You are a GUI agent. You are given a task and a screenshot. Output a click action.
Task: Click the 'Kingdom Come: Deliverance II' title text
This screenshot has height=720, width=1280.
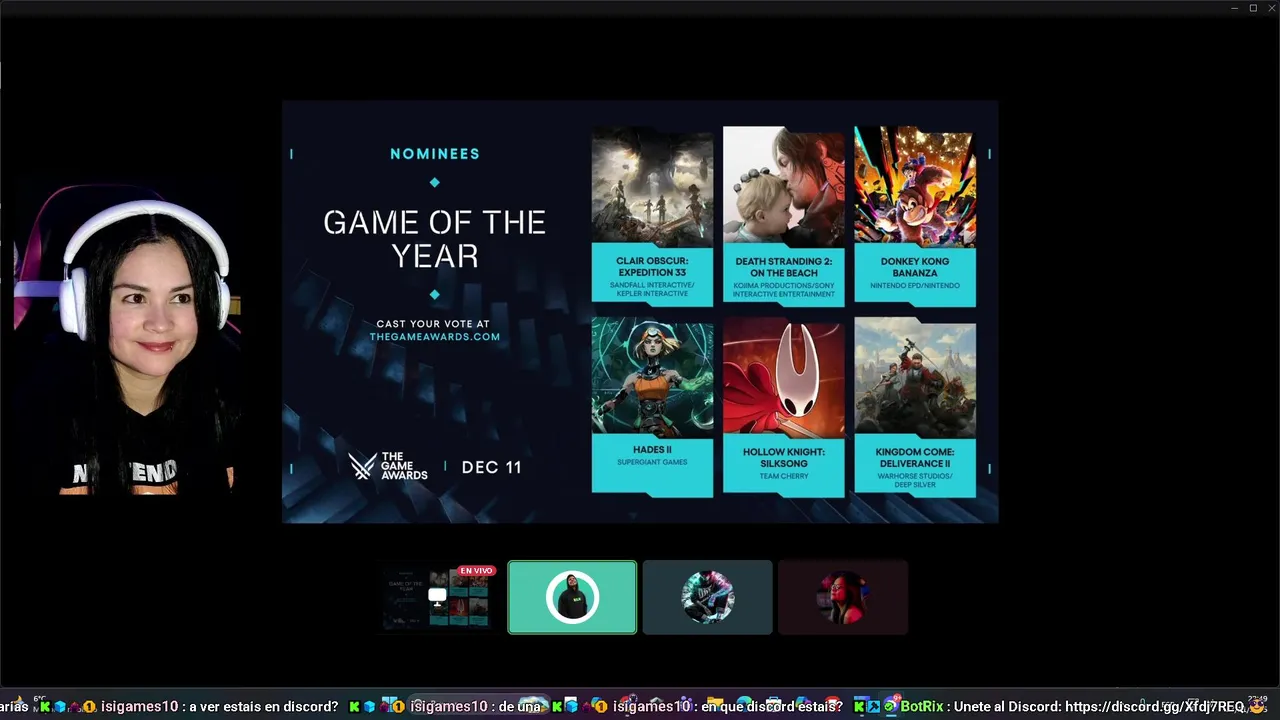tap(915, 458)
